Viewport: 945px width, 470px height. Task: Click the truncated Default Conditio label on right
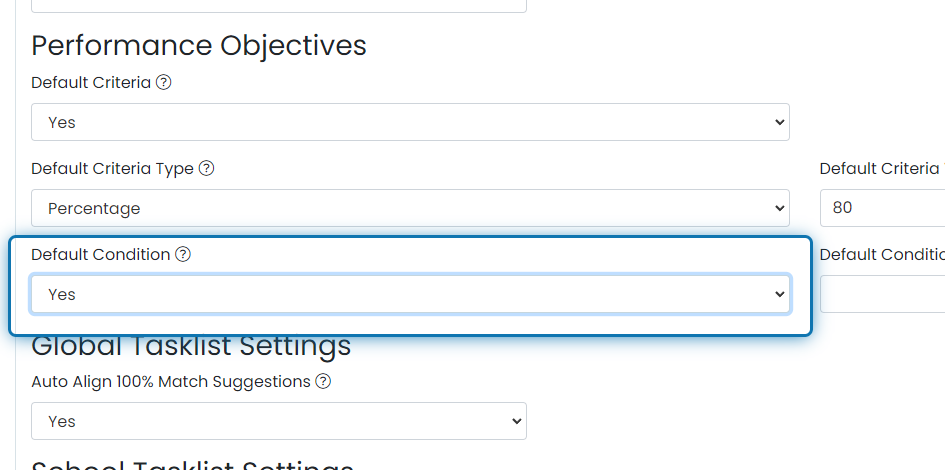pos(880,255)
